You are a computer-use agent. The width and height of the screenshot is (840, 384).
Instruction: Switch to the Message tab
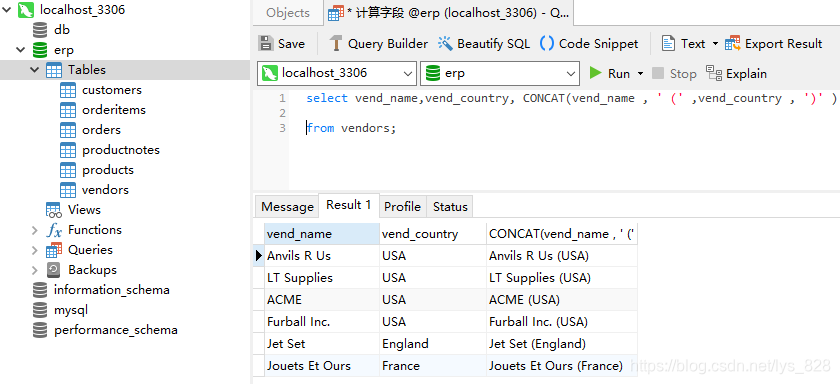tap(287, 206)
